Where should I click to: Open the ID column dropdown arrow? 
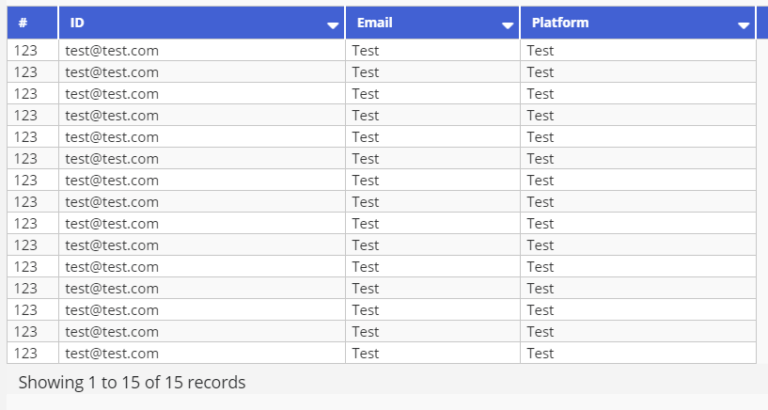(x=333, y=25)
